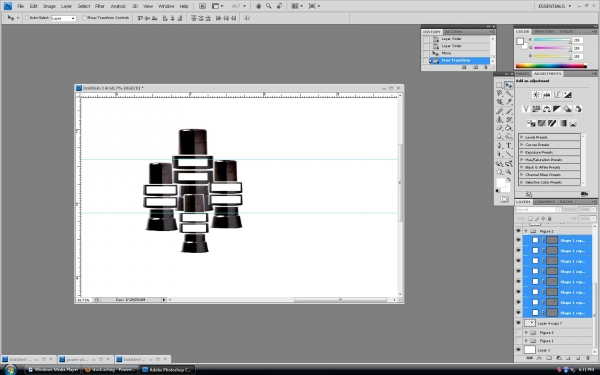Open the Image menu

[49, 6]
